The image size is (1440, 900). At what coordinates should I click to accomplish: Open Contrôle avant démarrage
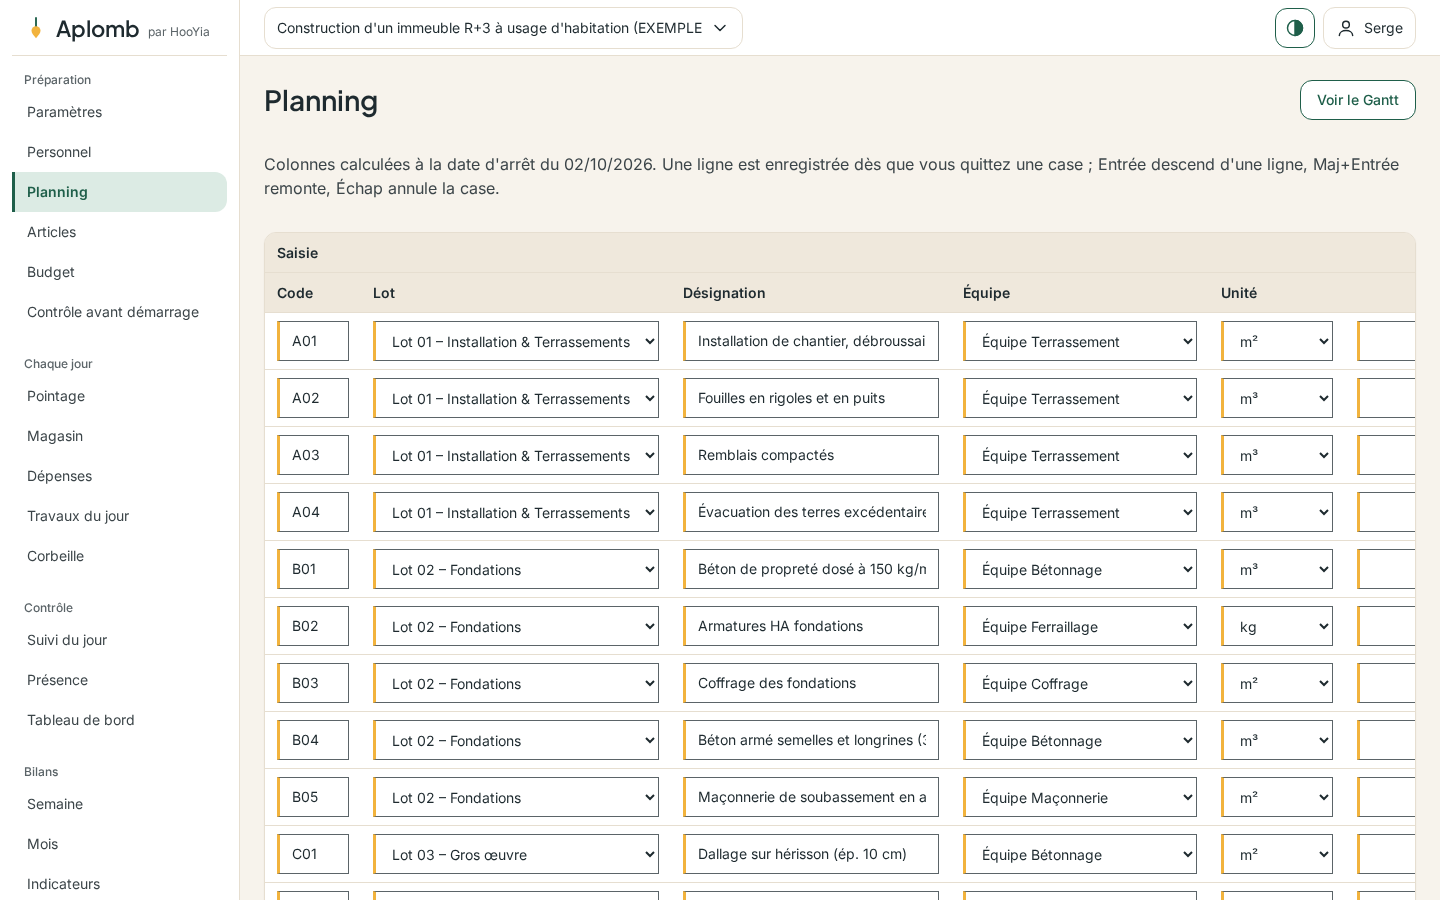119,312
